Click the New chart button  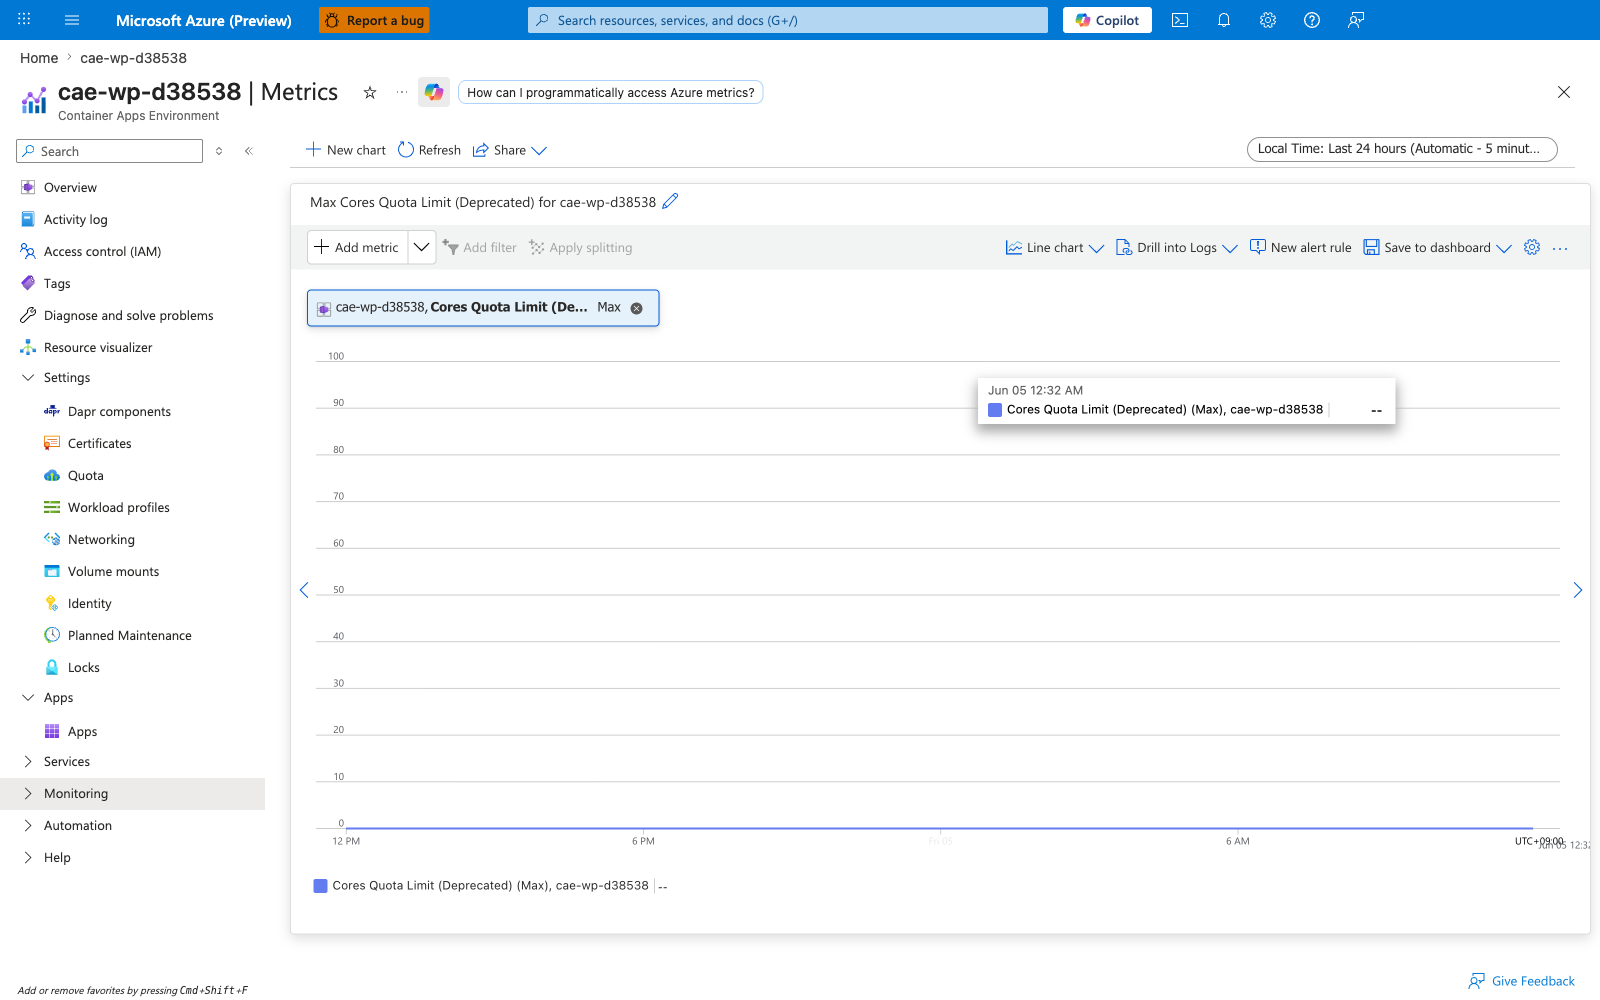pos(345,150)
